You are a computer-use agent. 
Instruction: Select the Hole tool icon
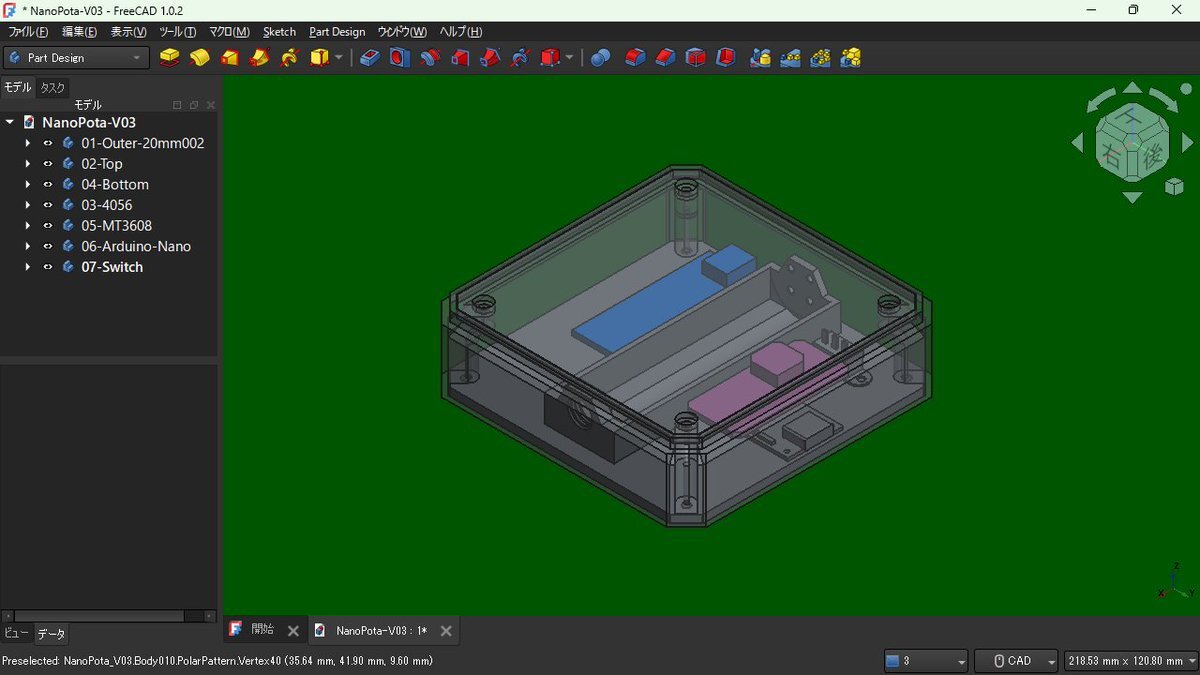coord(399,58)
